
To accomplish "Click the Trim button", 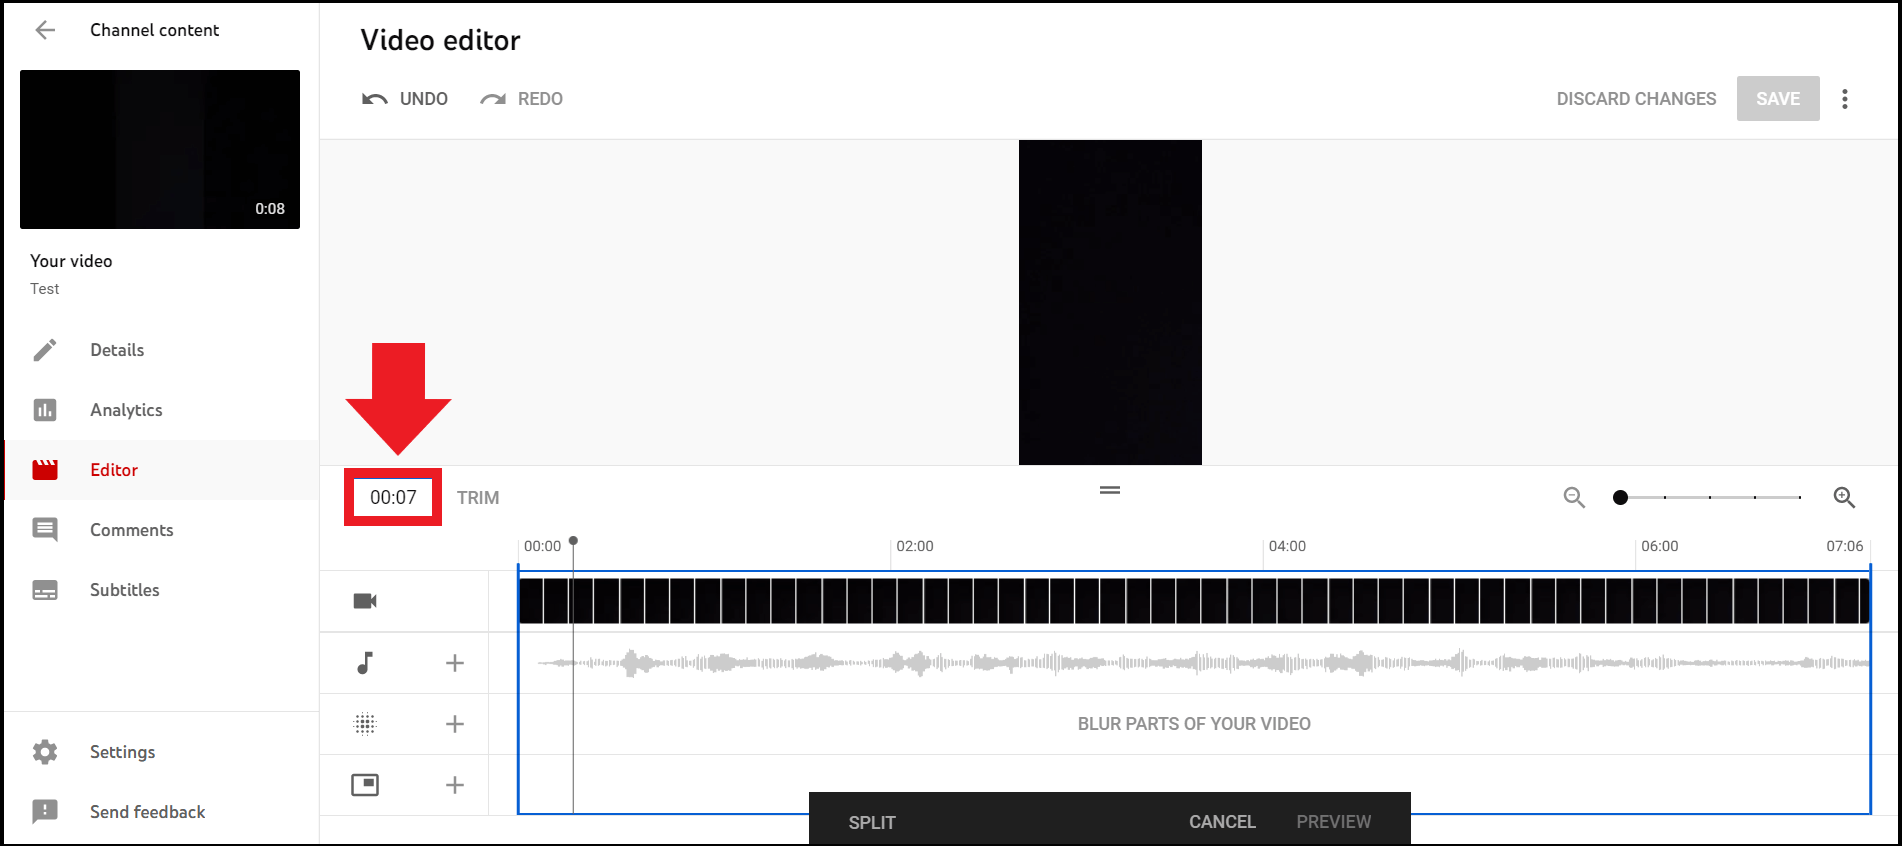I will pyautogui.click(x=478, y=498).
